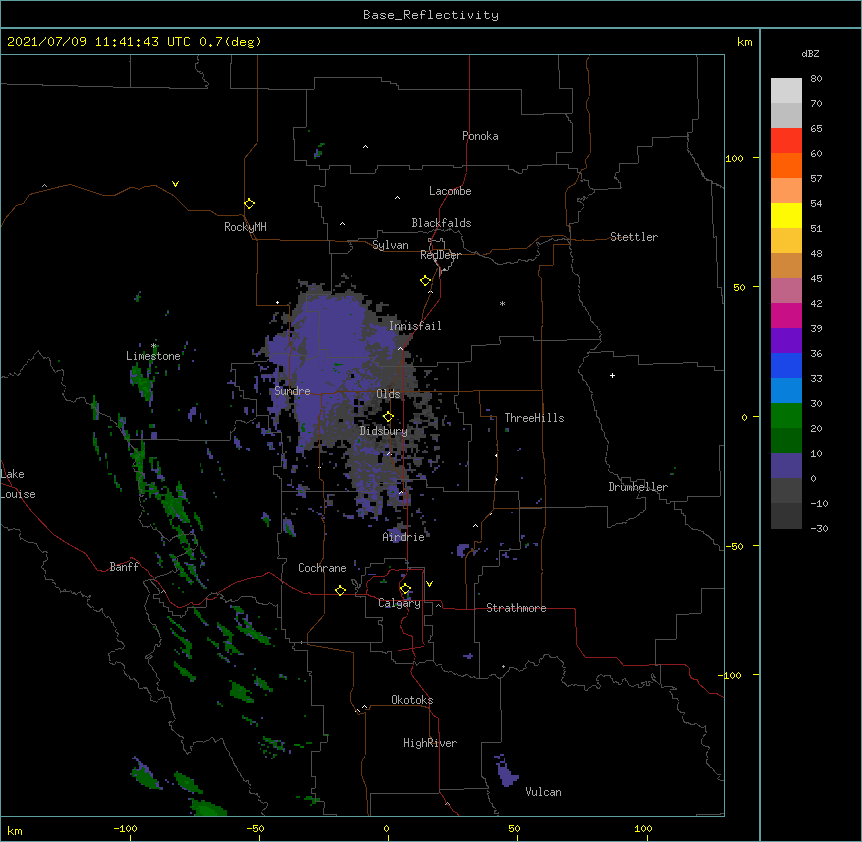Click the yellow diamond marker above Calgary label

coord(405,589)
